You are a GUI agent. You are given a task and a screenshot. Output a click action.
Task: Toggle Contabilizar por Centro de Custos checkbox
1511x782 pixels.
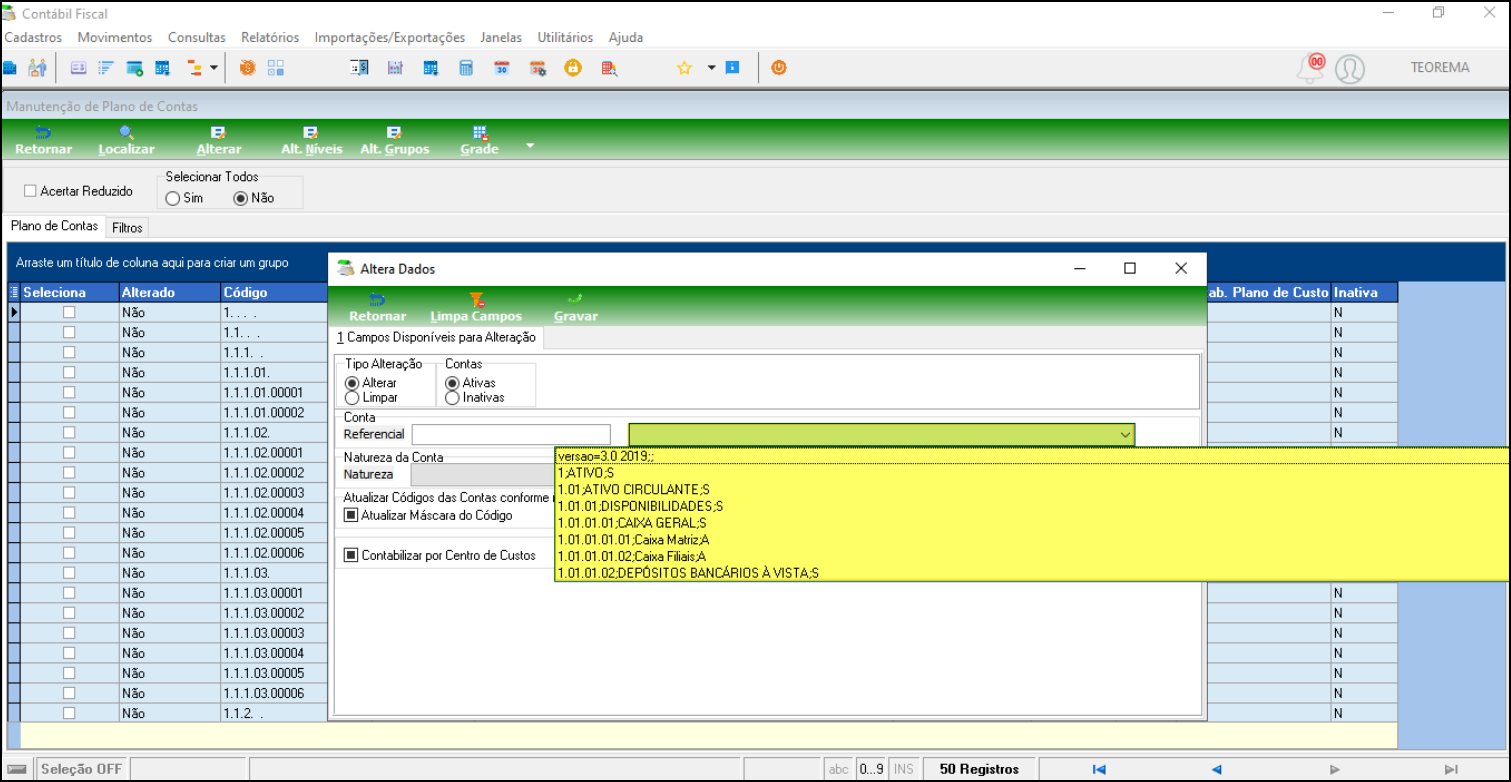(x=351, y=555)
